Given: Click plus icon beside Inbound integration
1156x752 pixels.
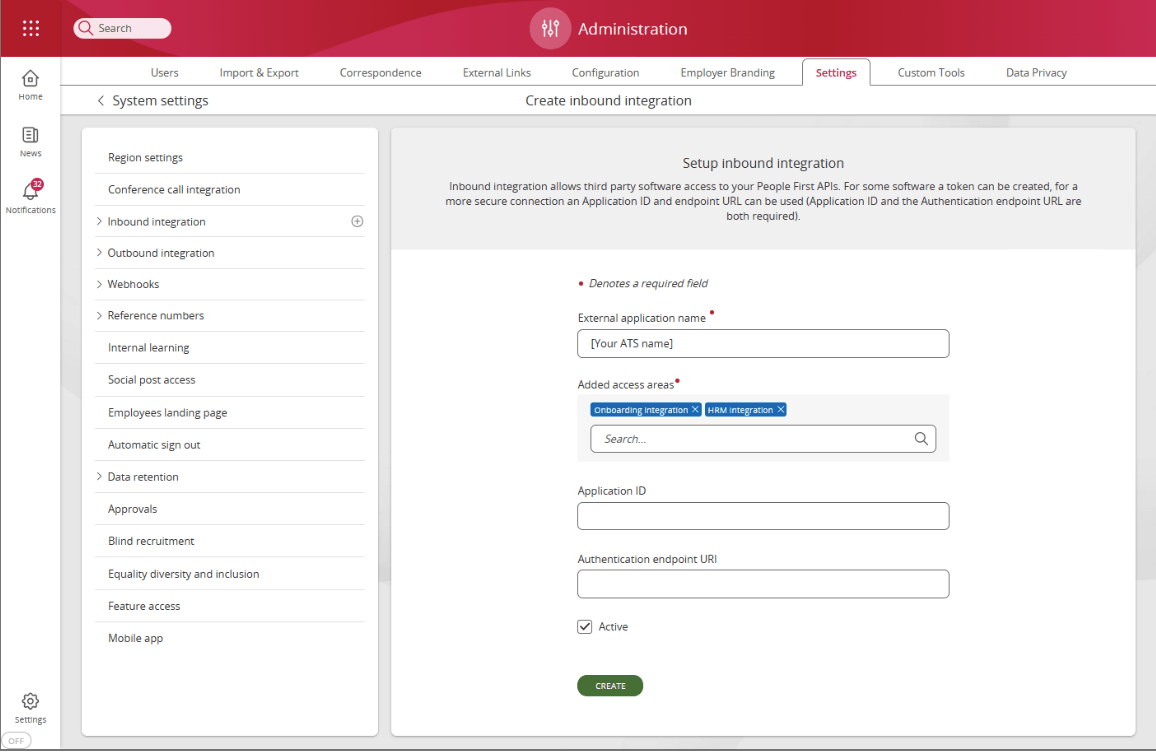Looking at the screenshot, I should 357,222.
